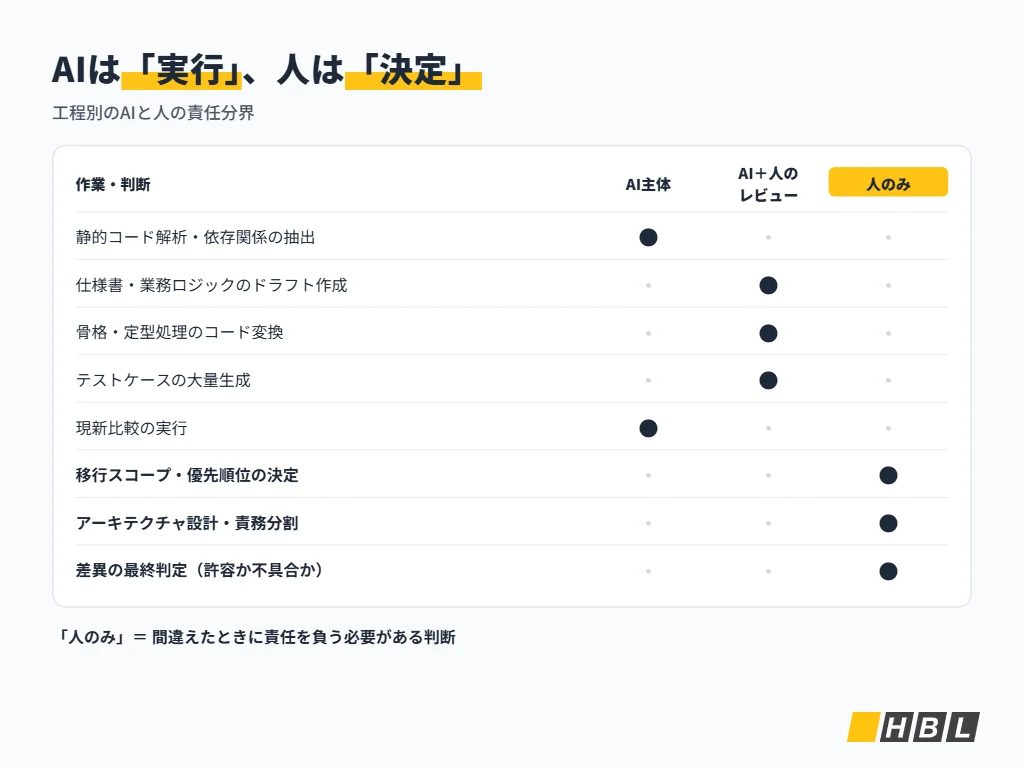
Task: Click the slide title AIは「実行」、人は「決定」
Action: pyautogui.click(x=266, y=70)
